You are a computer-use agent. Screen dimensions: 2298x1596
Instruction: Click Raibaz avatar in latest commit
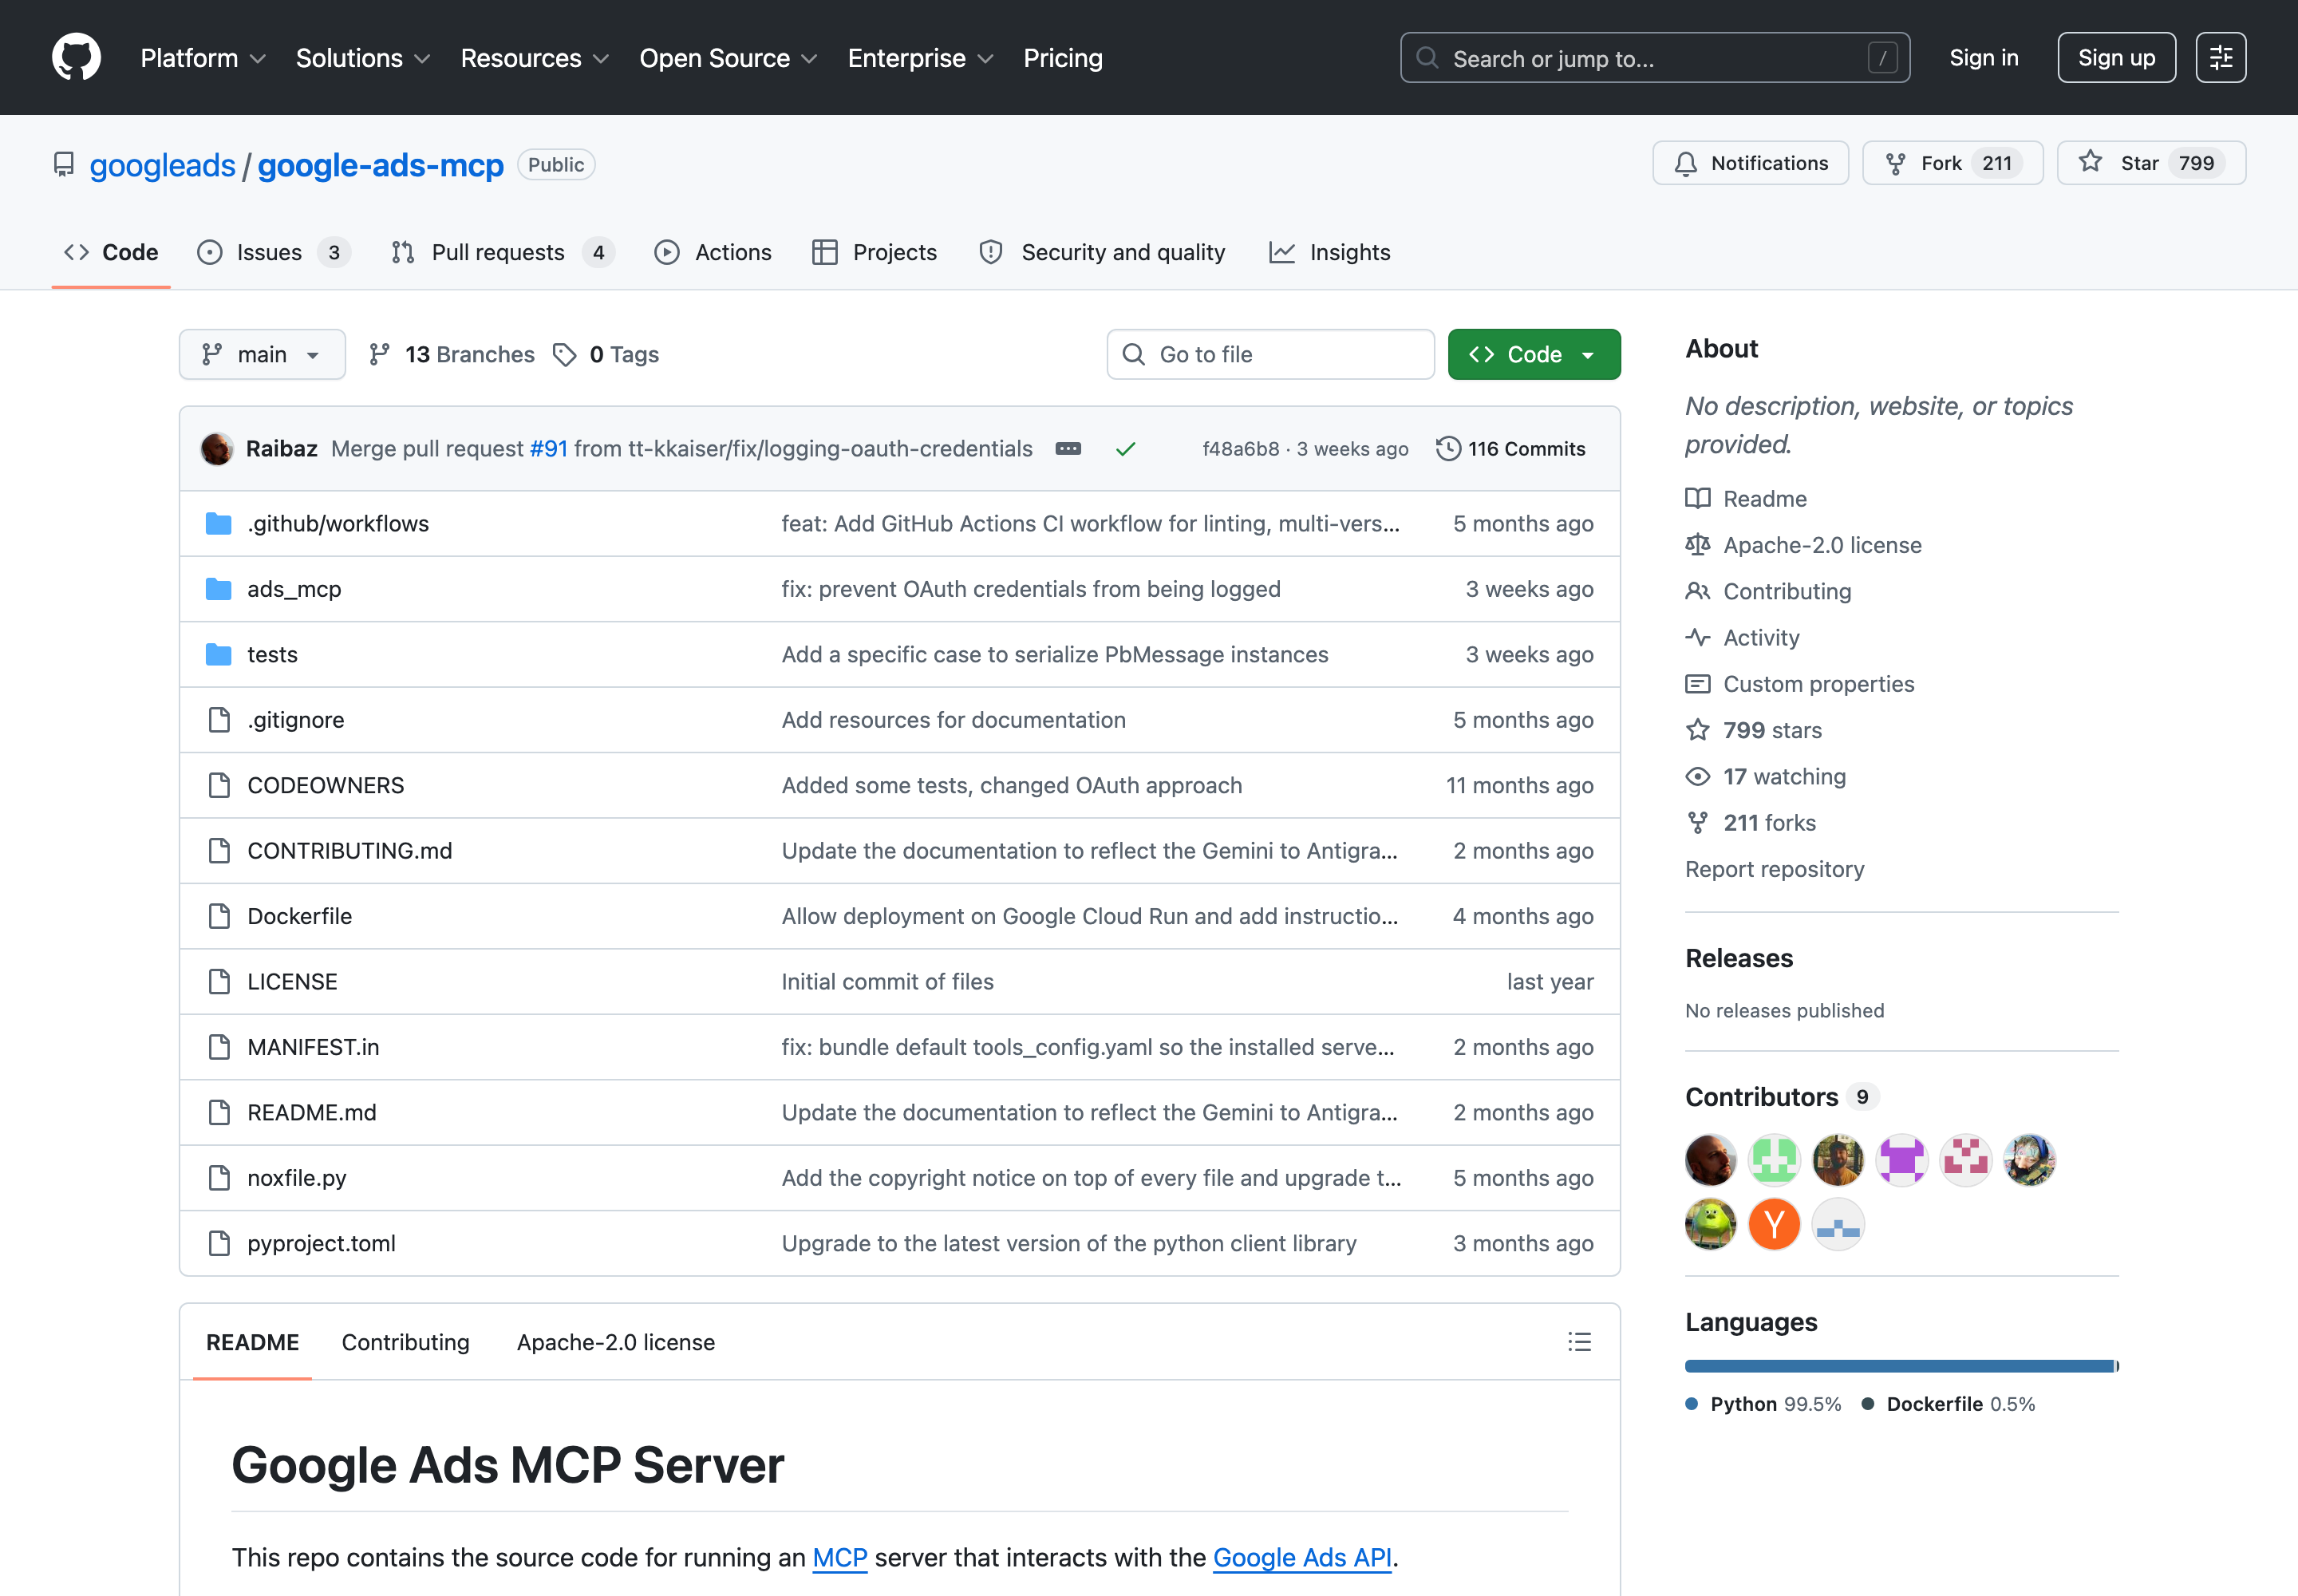click(x=217, y=449)
